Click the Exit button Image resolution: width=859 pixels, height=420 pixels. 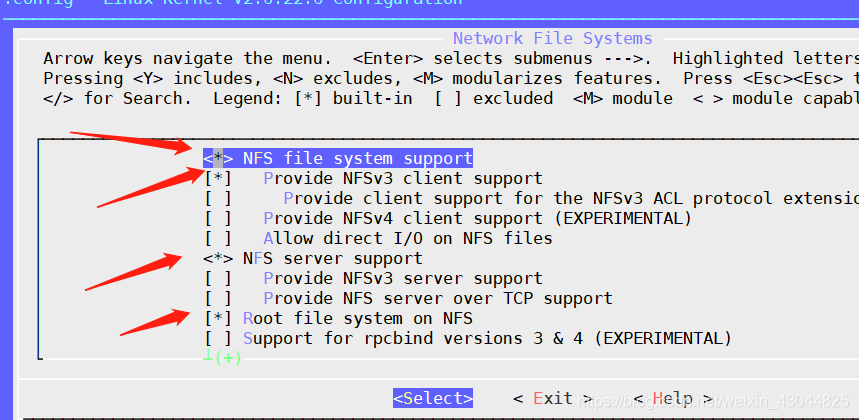553,398
